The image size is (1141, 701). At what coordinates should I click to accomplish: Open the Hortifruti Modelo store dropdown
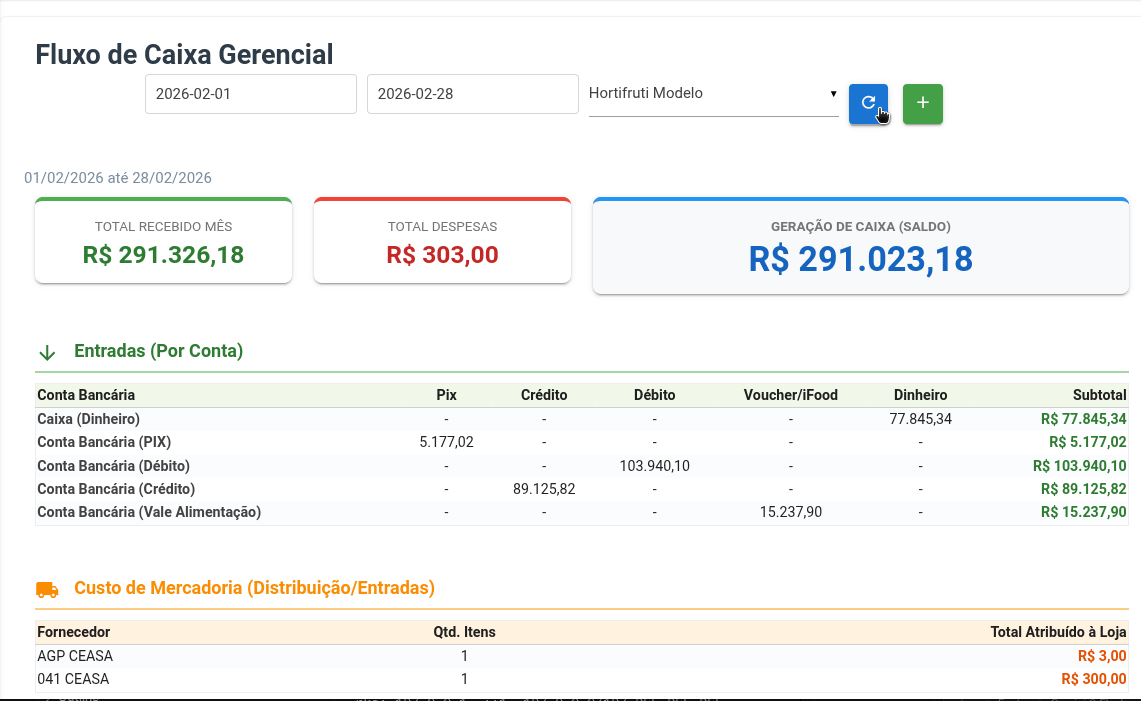(712, 93)
